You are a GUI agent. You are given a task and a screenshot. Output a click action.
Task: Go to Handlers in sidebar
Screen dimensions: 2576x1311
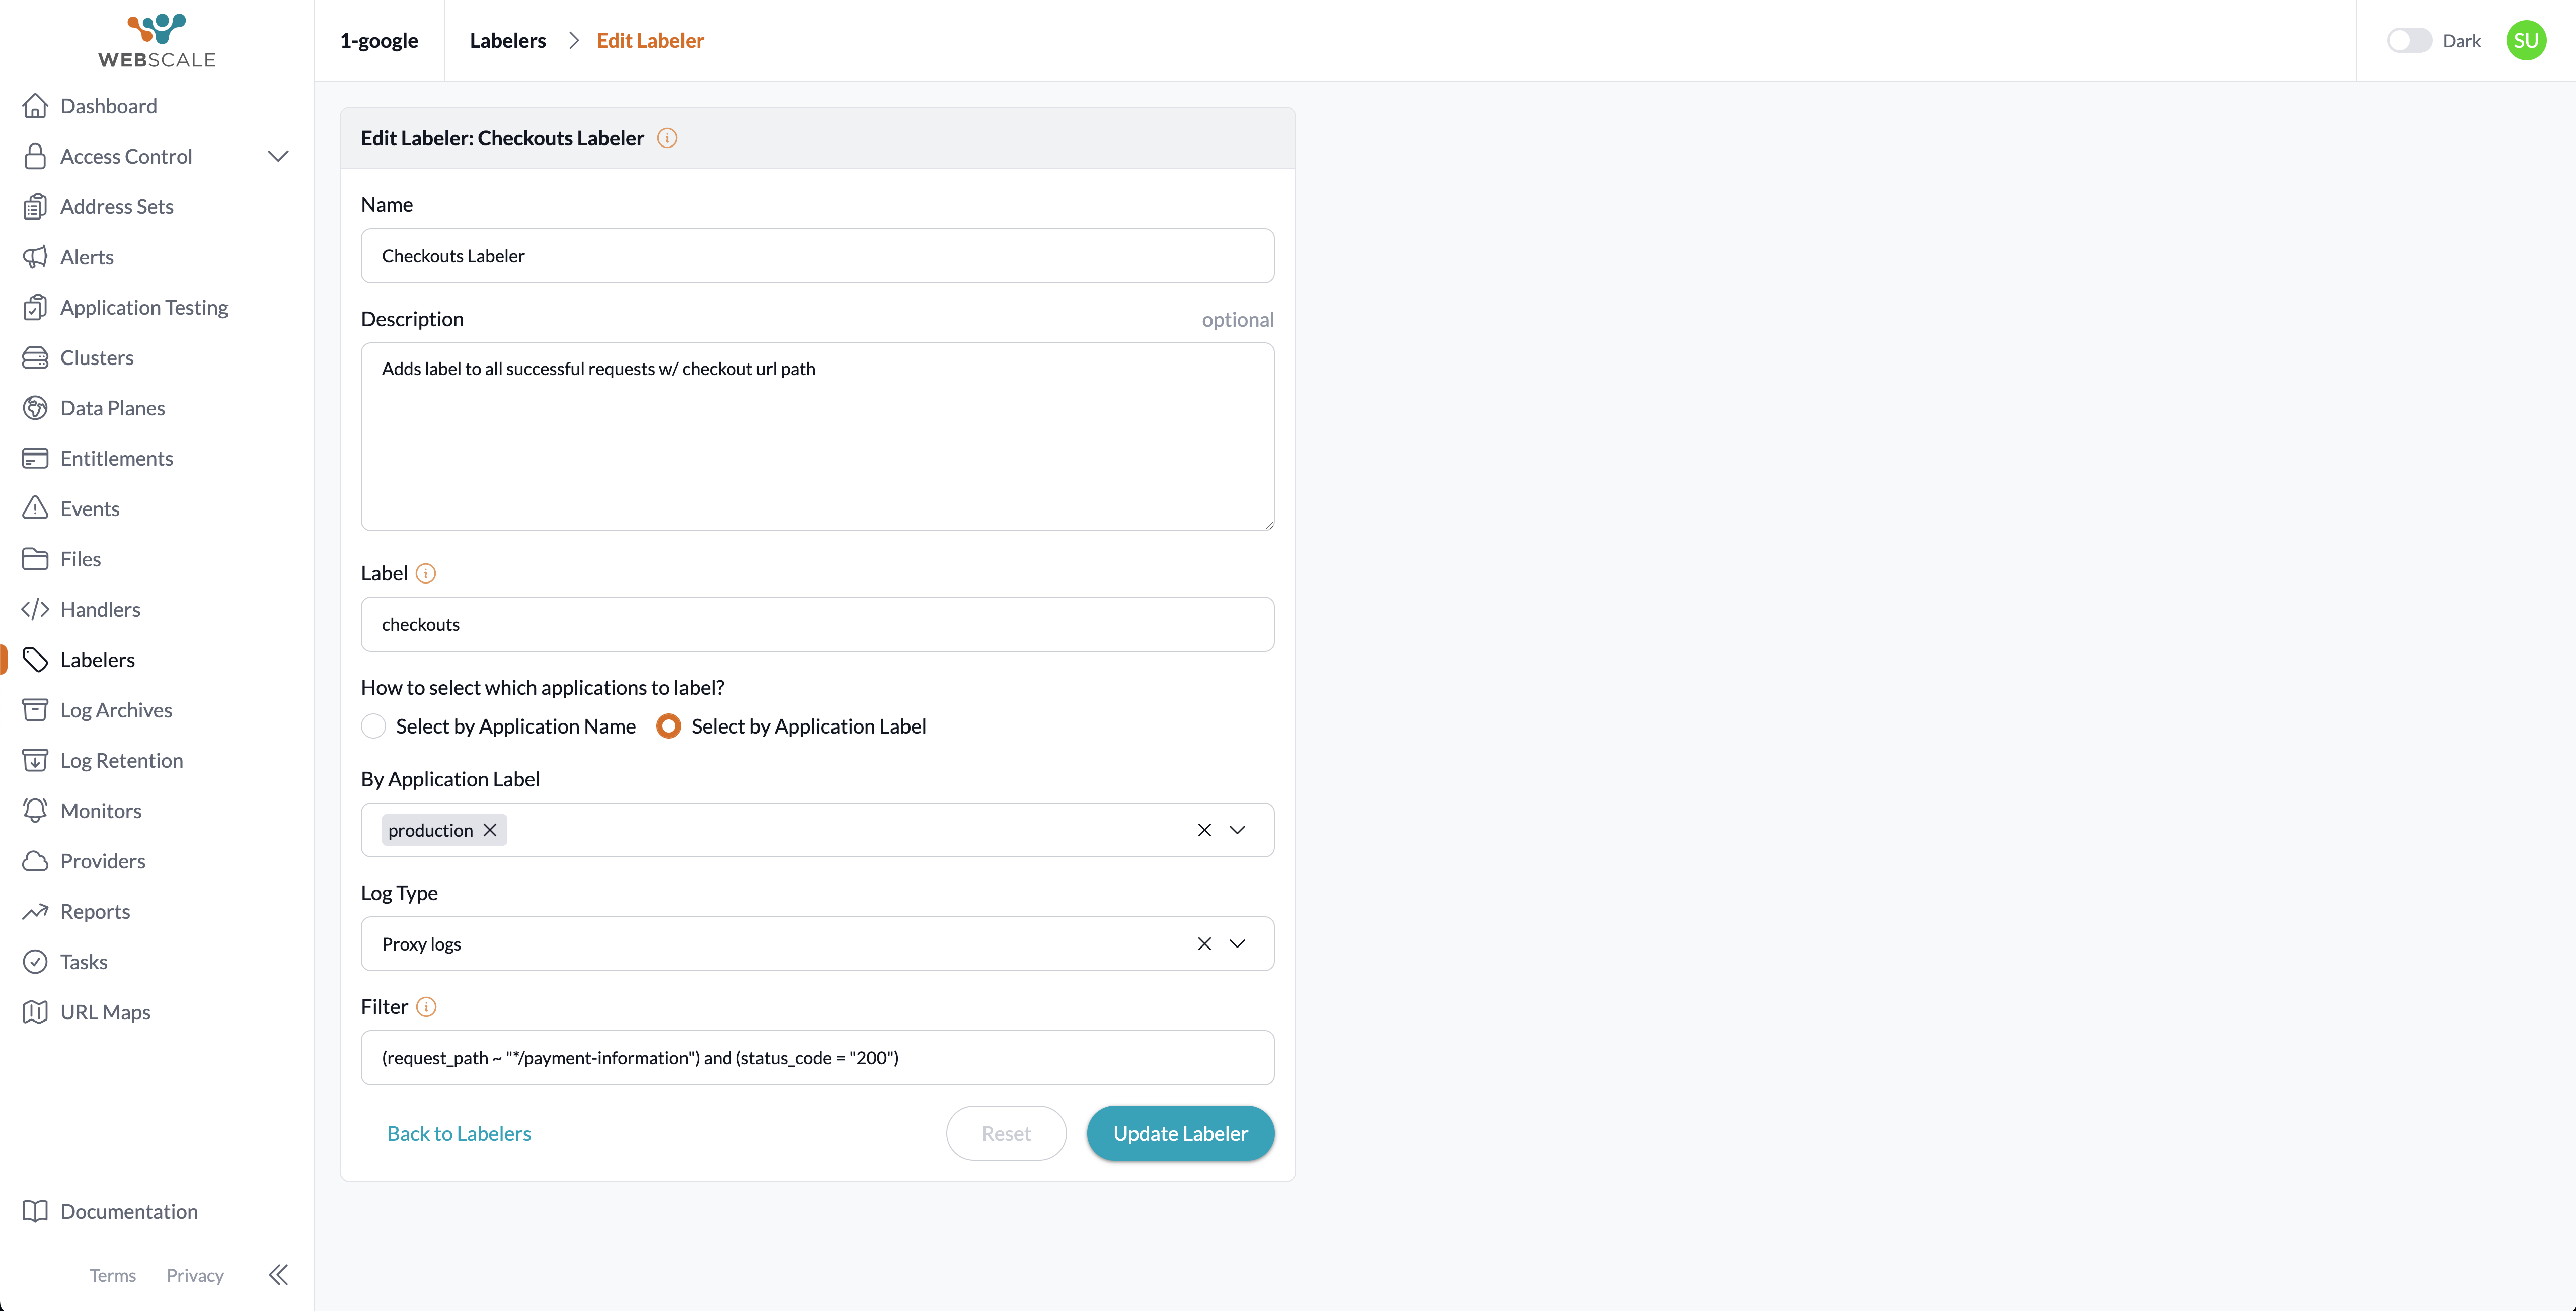coord(100,609)
